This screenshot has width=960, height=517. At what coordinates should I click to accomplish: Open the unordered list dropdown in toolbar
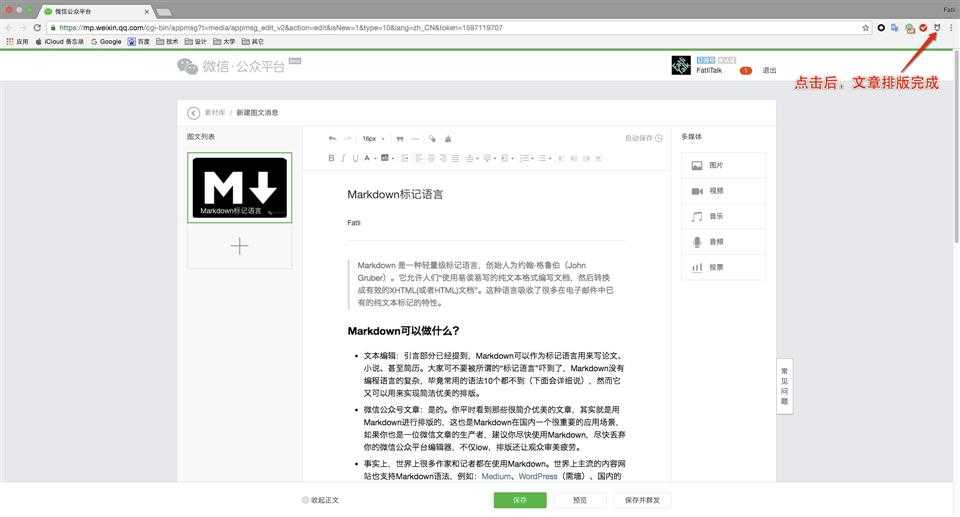(x=543, y=158)
